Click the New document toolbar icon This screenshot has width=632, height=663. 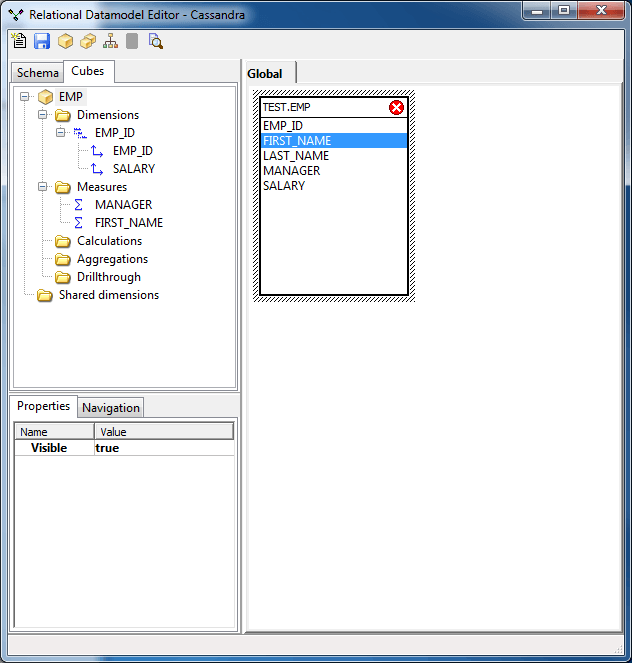pos(19,41)
